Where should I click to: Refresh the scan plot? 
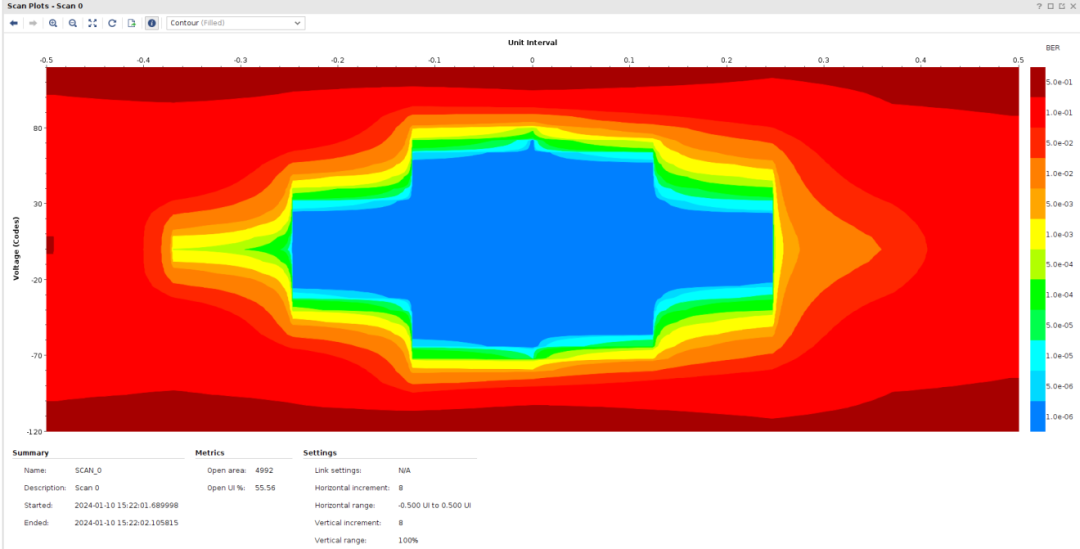tap(112, 23)
